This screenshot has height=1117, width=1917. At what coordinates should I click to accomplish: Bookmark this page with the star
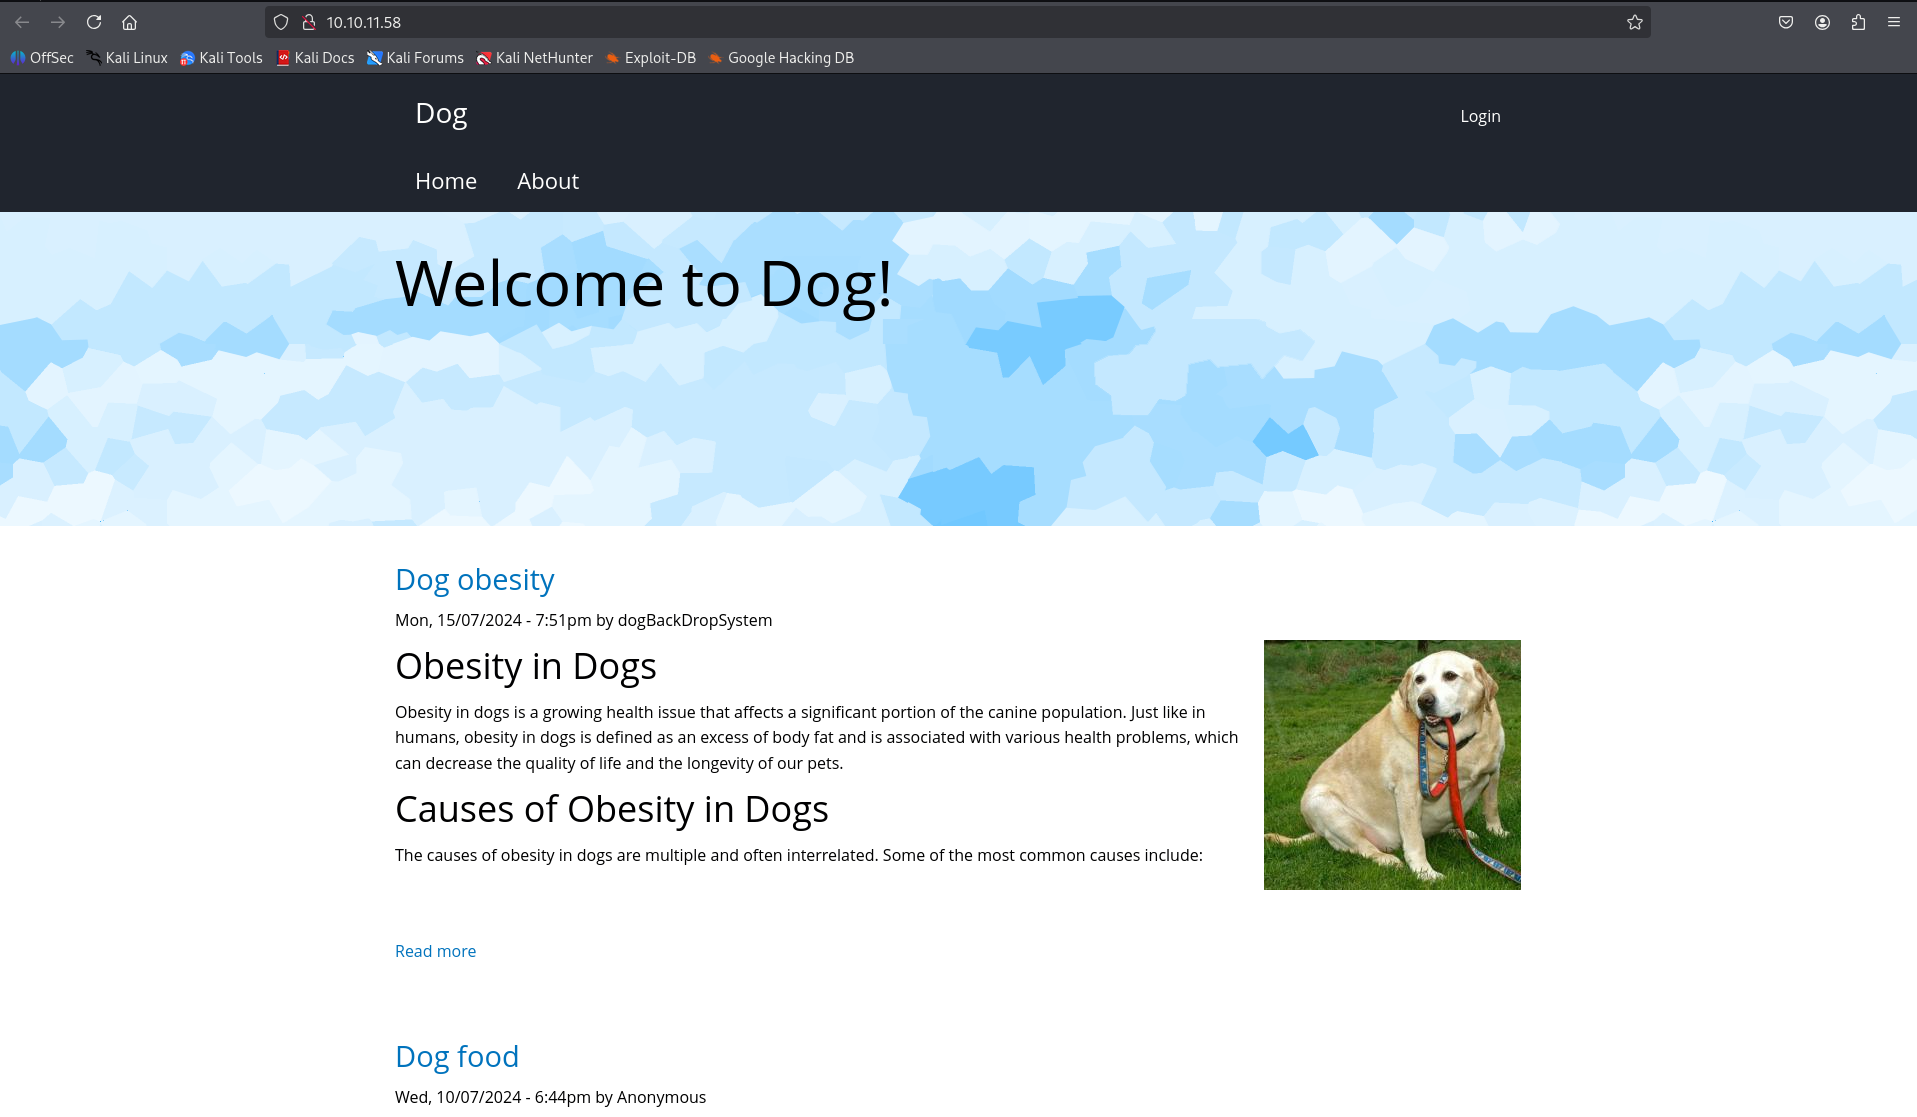click(1635, 22)
